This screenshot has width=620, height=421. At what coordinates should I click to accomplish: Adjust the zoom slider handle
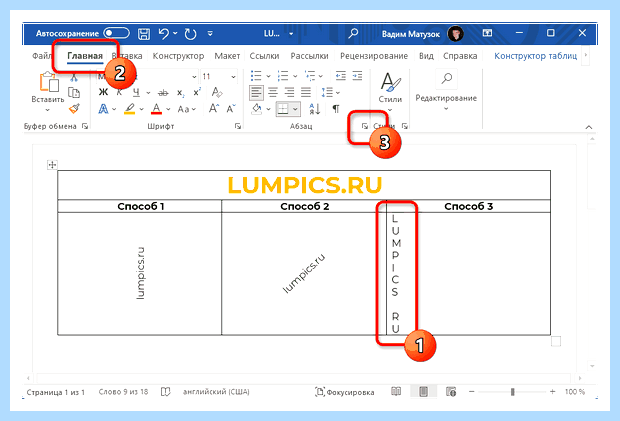512,392
